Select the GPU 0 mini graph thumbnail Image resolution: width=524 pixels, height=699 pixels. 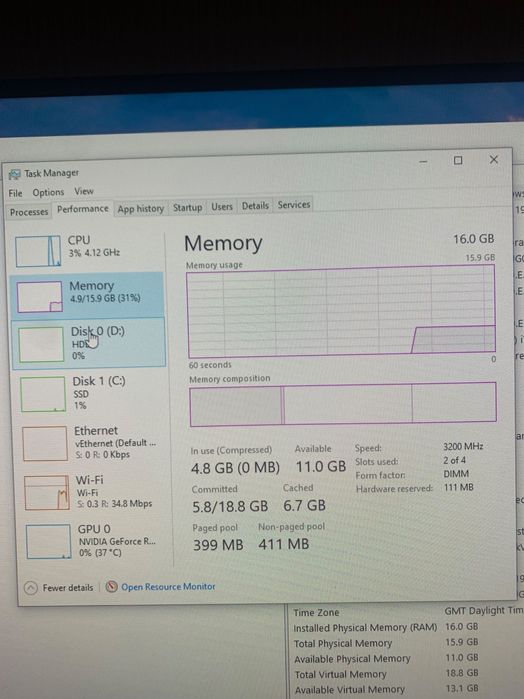pyautogui.click(x=49, y=542)
